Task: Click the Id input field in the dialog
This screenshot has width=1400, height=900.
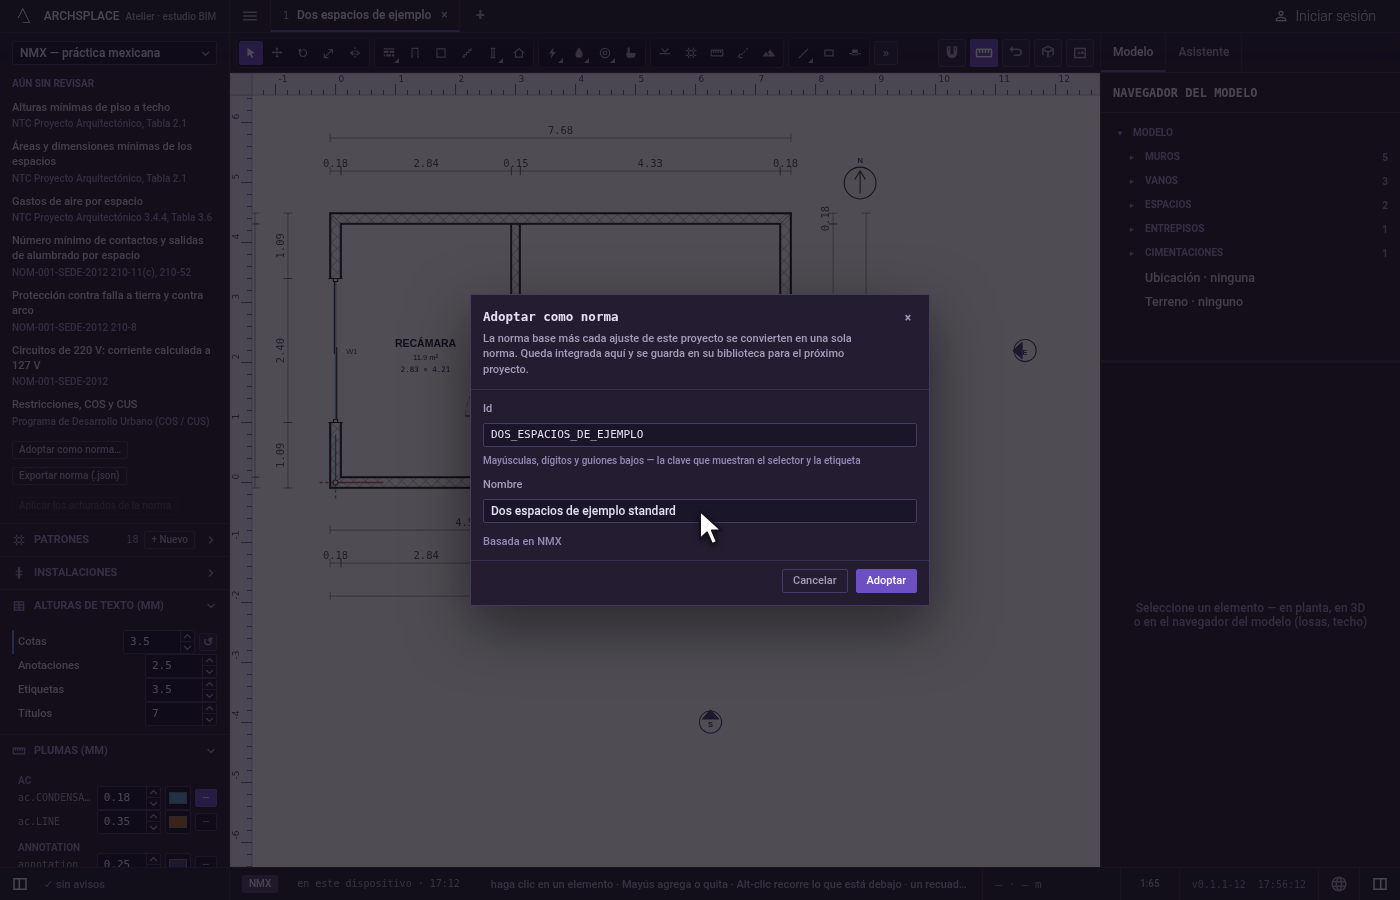Action: click(x=700, y=434)
